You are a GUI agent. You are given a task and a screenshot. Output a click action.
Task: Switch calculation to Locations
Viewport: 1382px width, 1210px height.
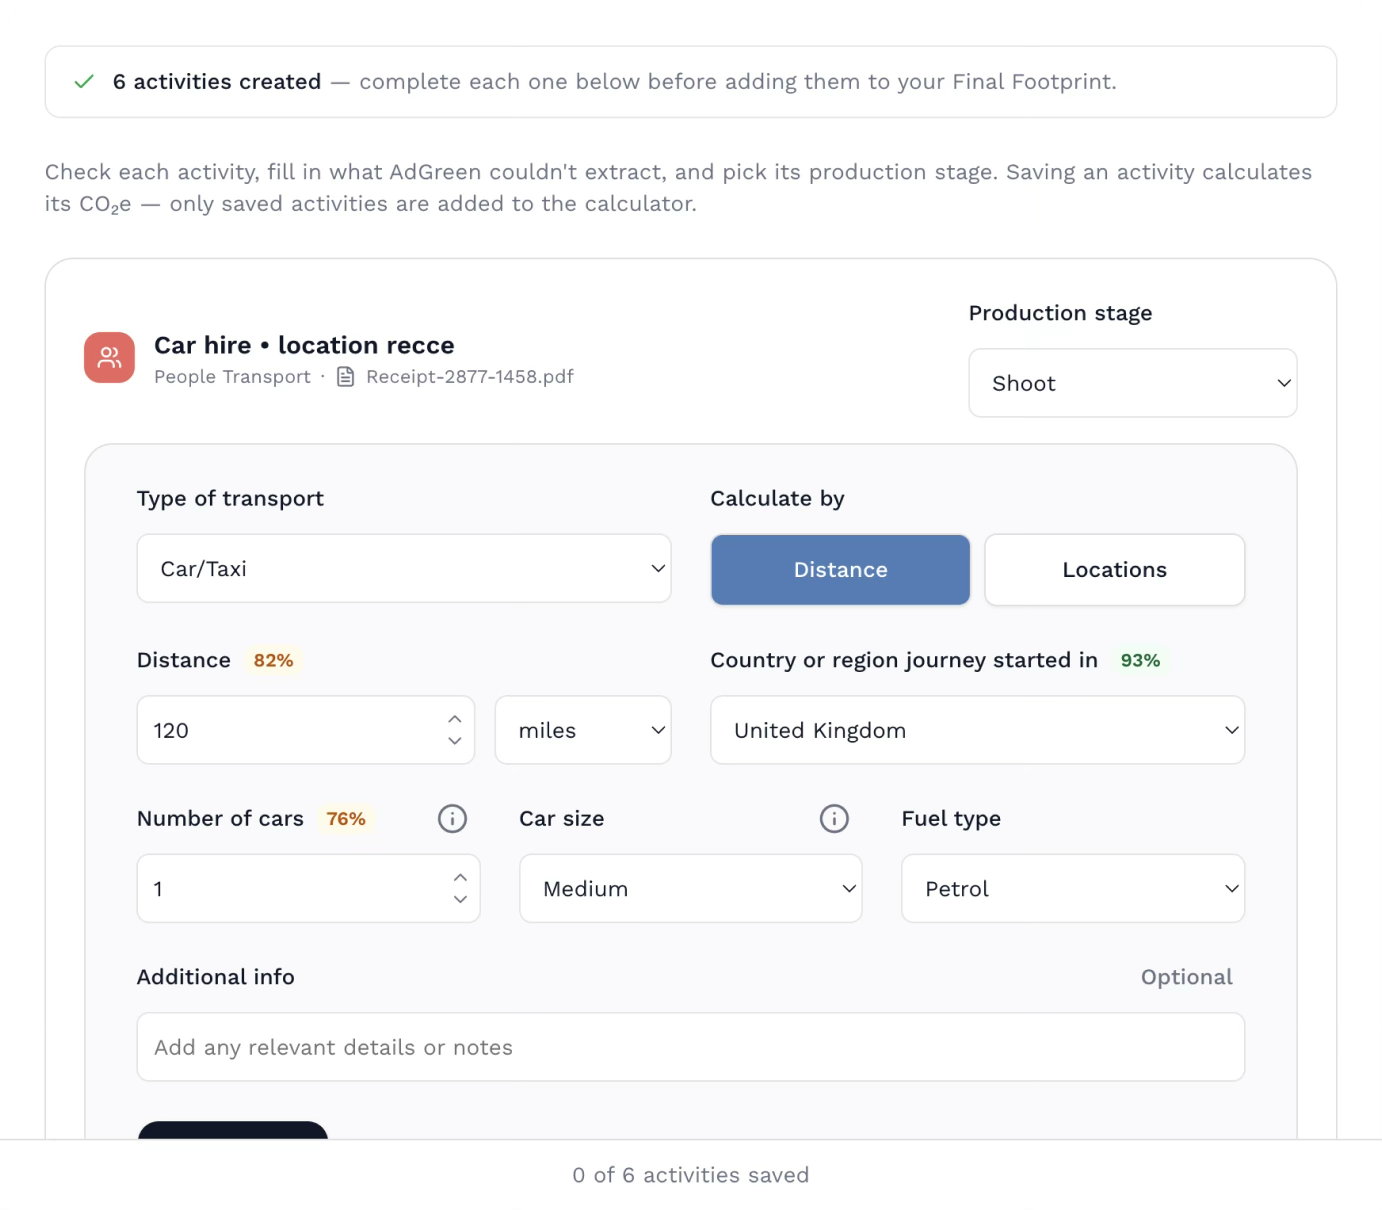1114,570
